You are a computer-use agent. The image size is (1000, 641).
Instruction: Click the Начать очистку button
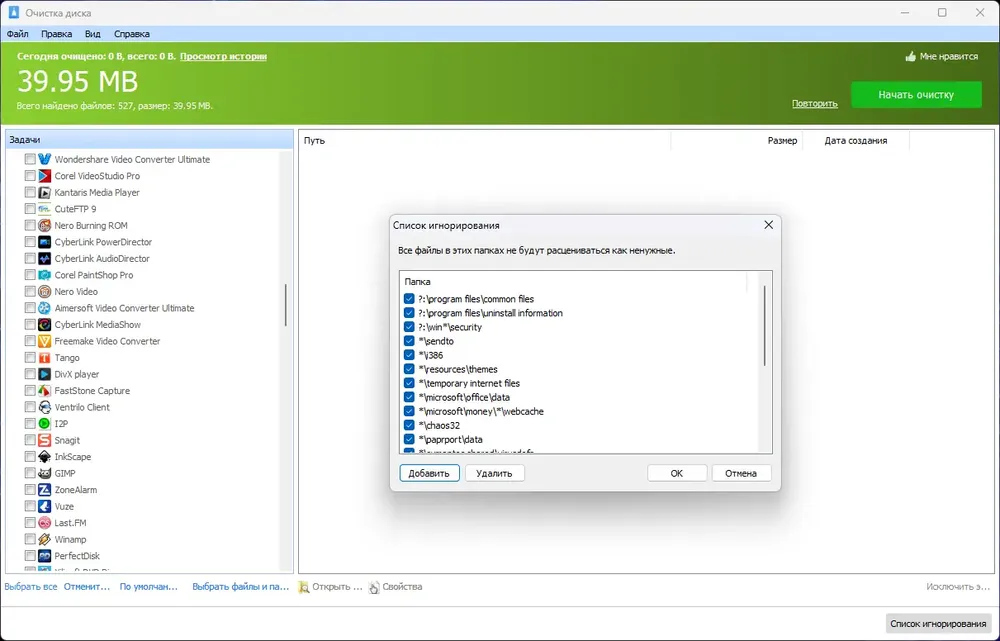tap(916, 94)
